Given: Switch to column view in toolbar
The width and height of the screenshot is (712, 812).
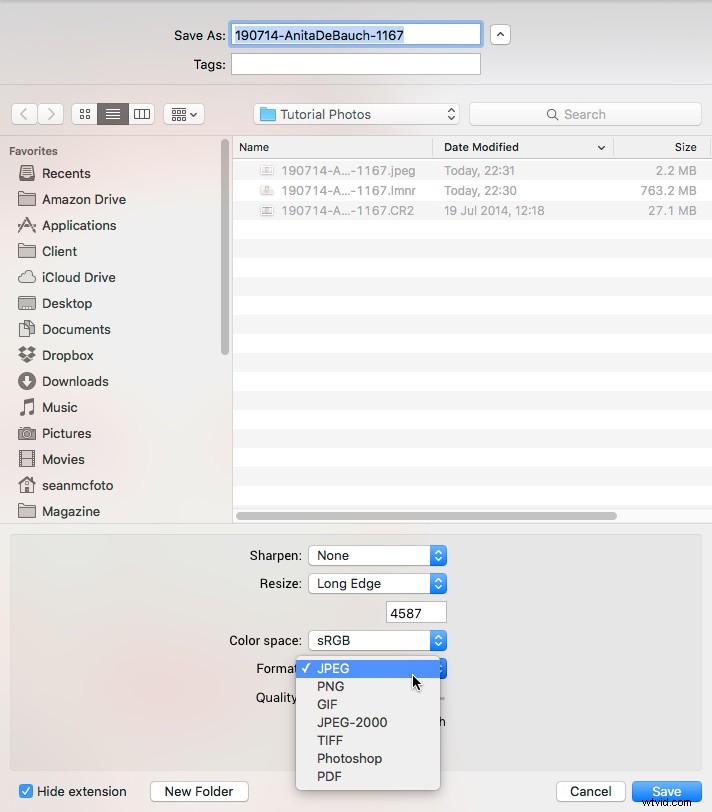Looking at the screenshot, I should [142, 114].
